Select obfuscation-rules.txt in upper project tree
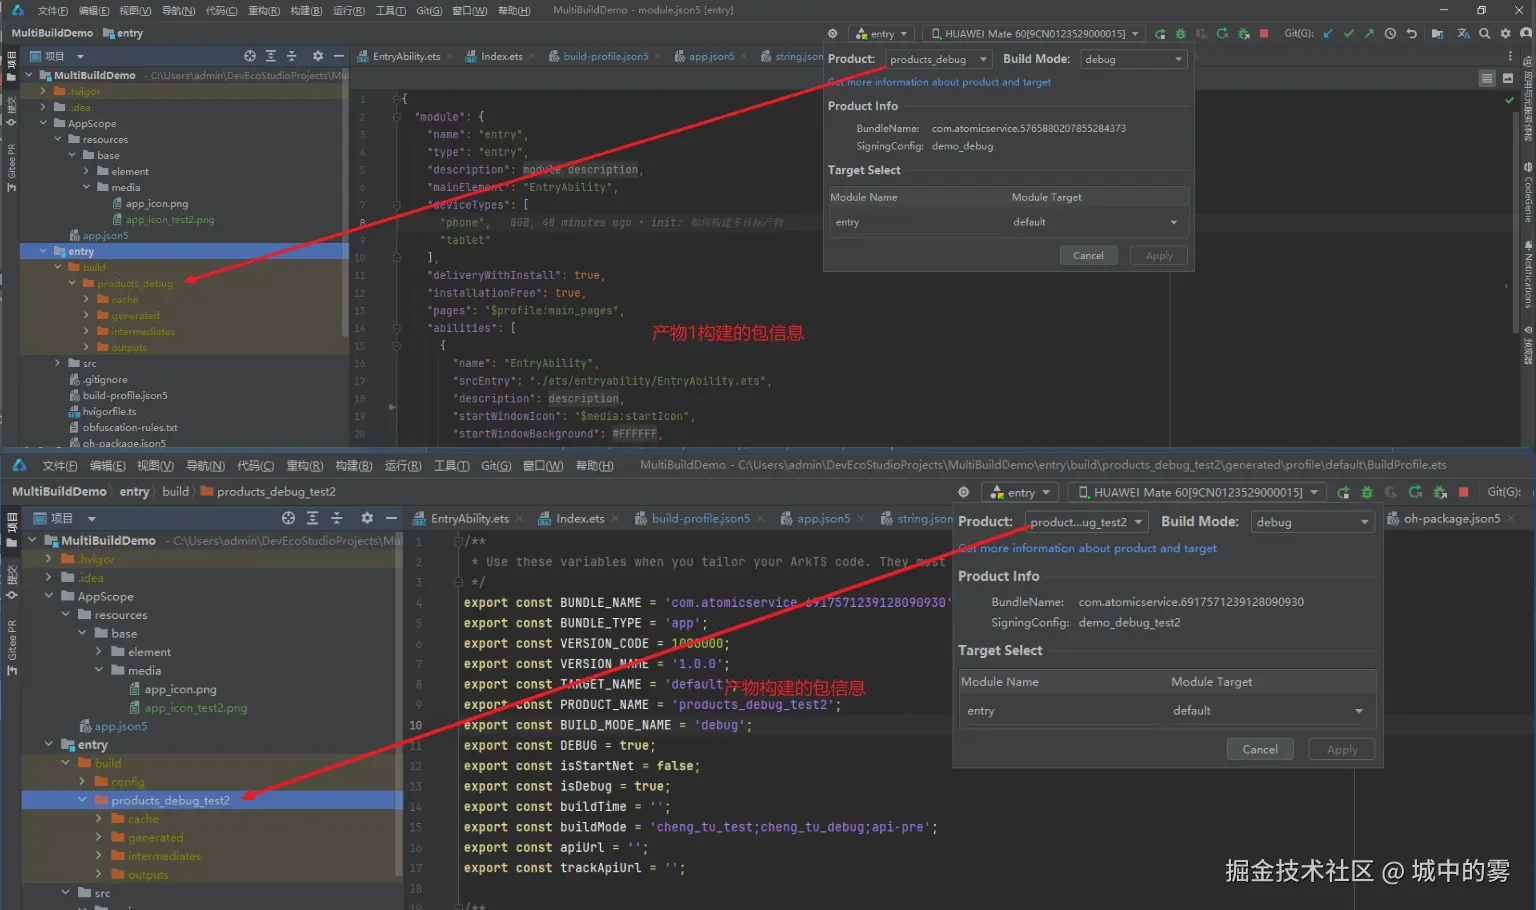The image size is (1536, 910). (130, 427)
